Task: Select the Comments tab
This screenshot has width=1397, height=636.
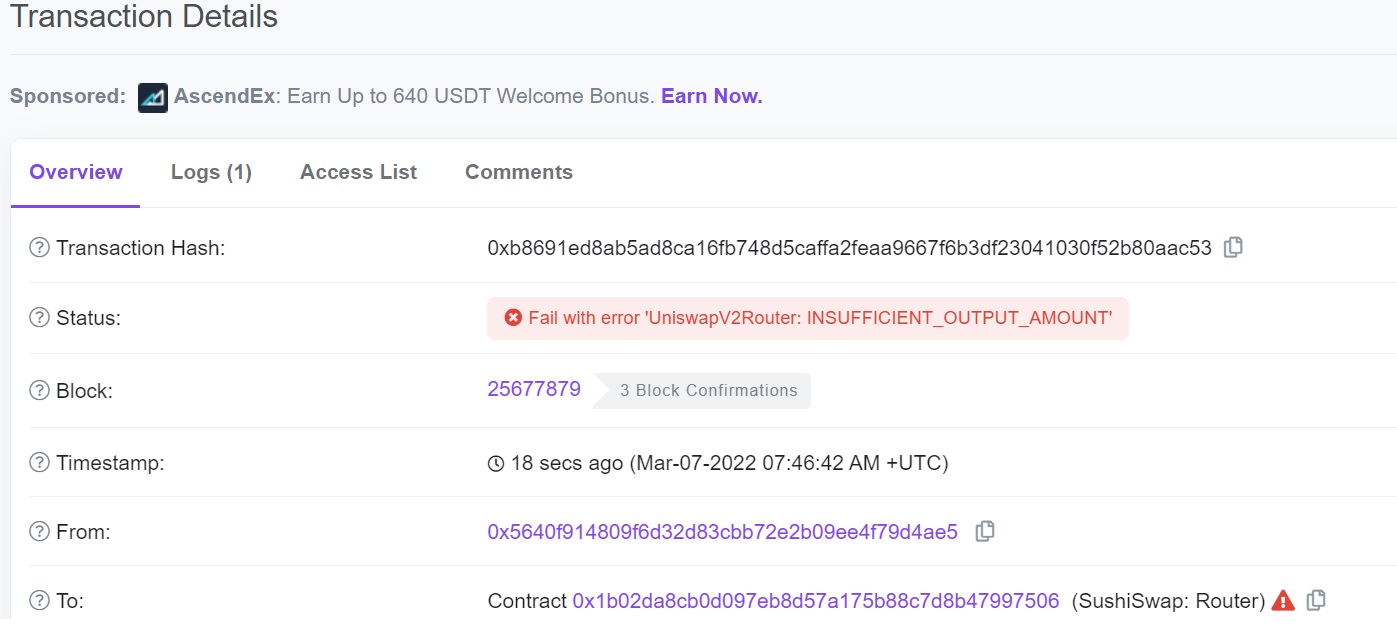Action: click(x=519, y=172)
